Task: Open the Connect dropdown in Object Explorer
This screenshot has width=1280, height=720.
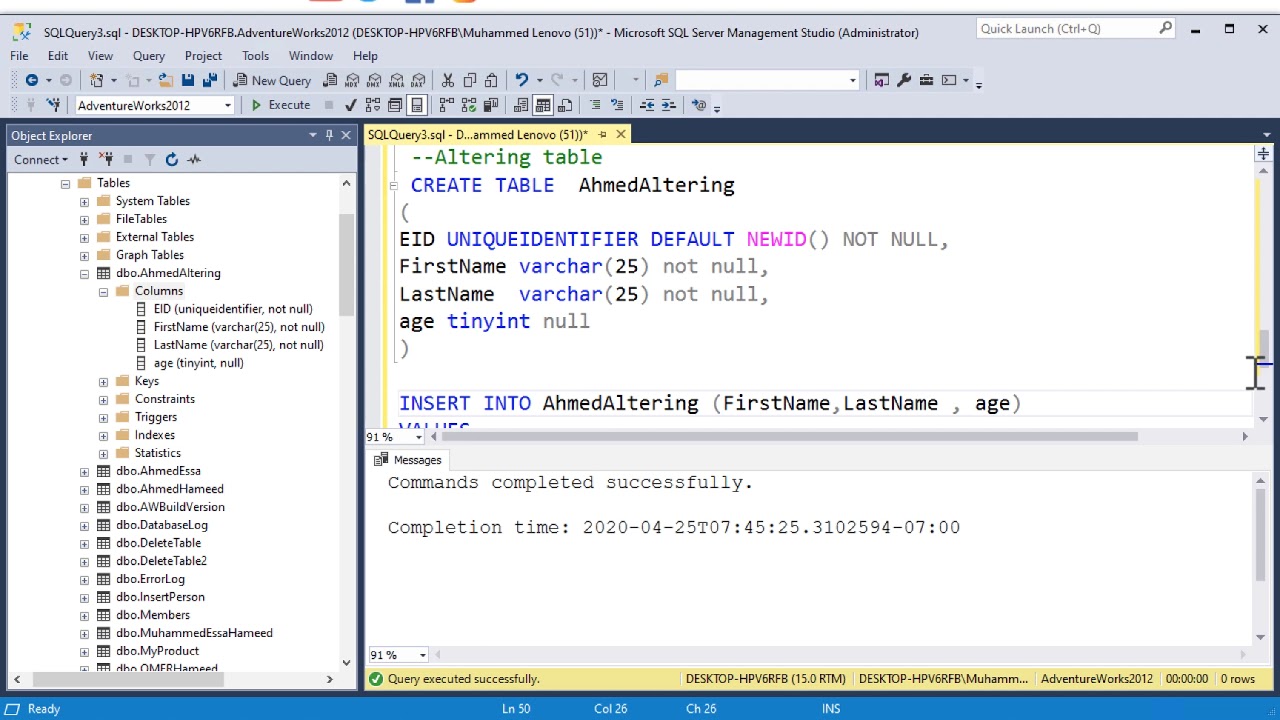Action: pos(41,159)
